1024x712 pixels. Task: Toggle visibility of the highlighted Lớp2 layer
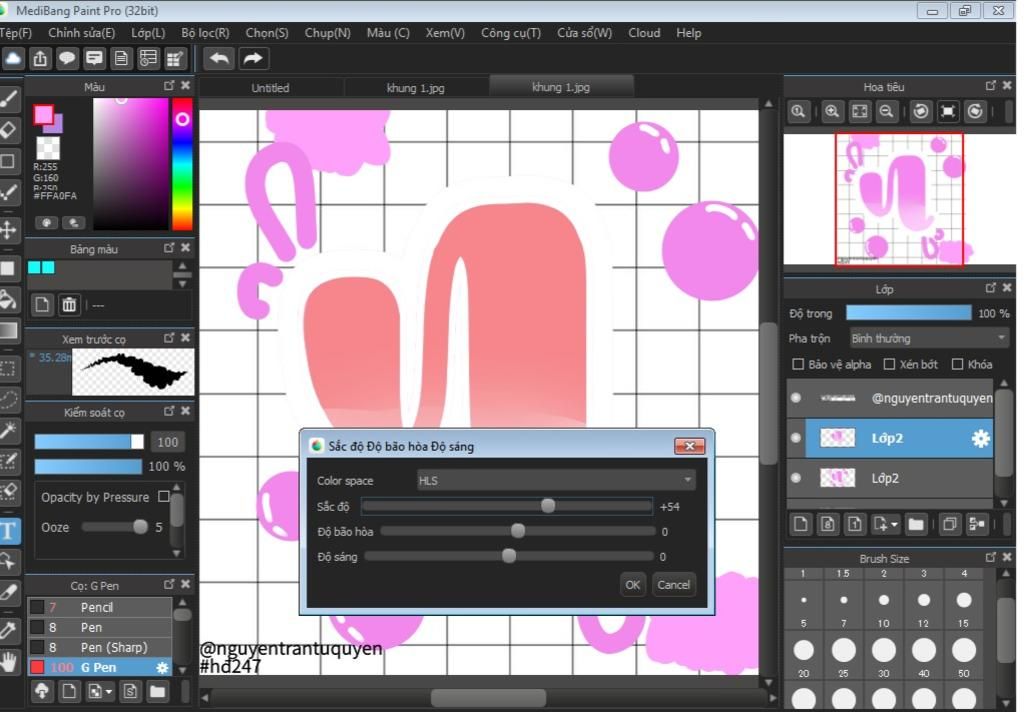(x=795, y=438)
